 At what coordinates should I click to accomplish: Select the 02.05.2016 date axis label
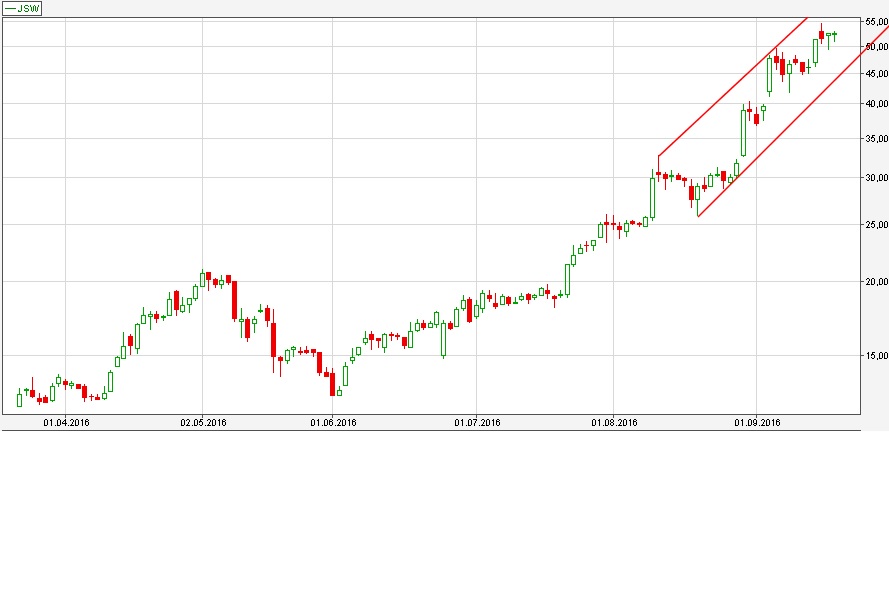(x=203, y=423)
